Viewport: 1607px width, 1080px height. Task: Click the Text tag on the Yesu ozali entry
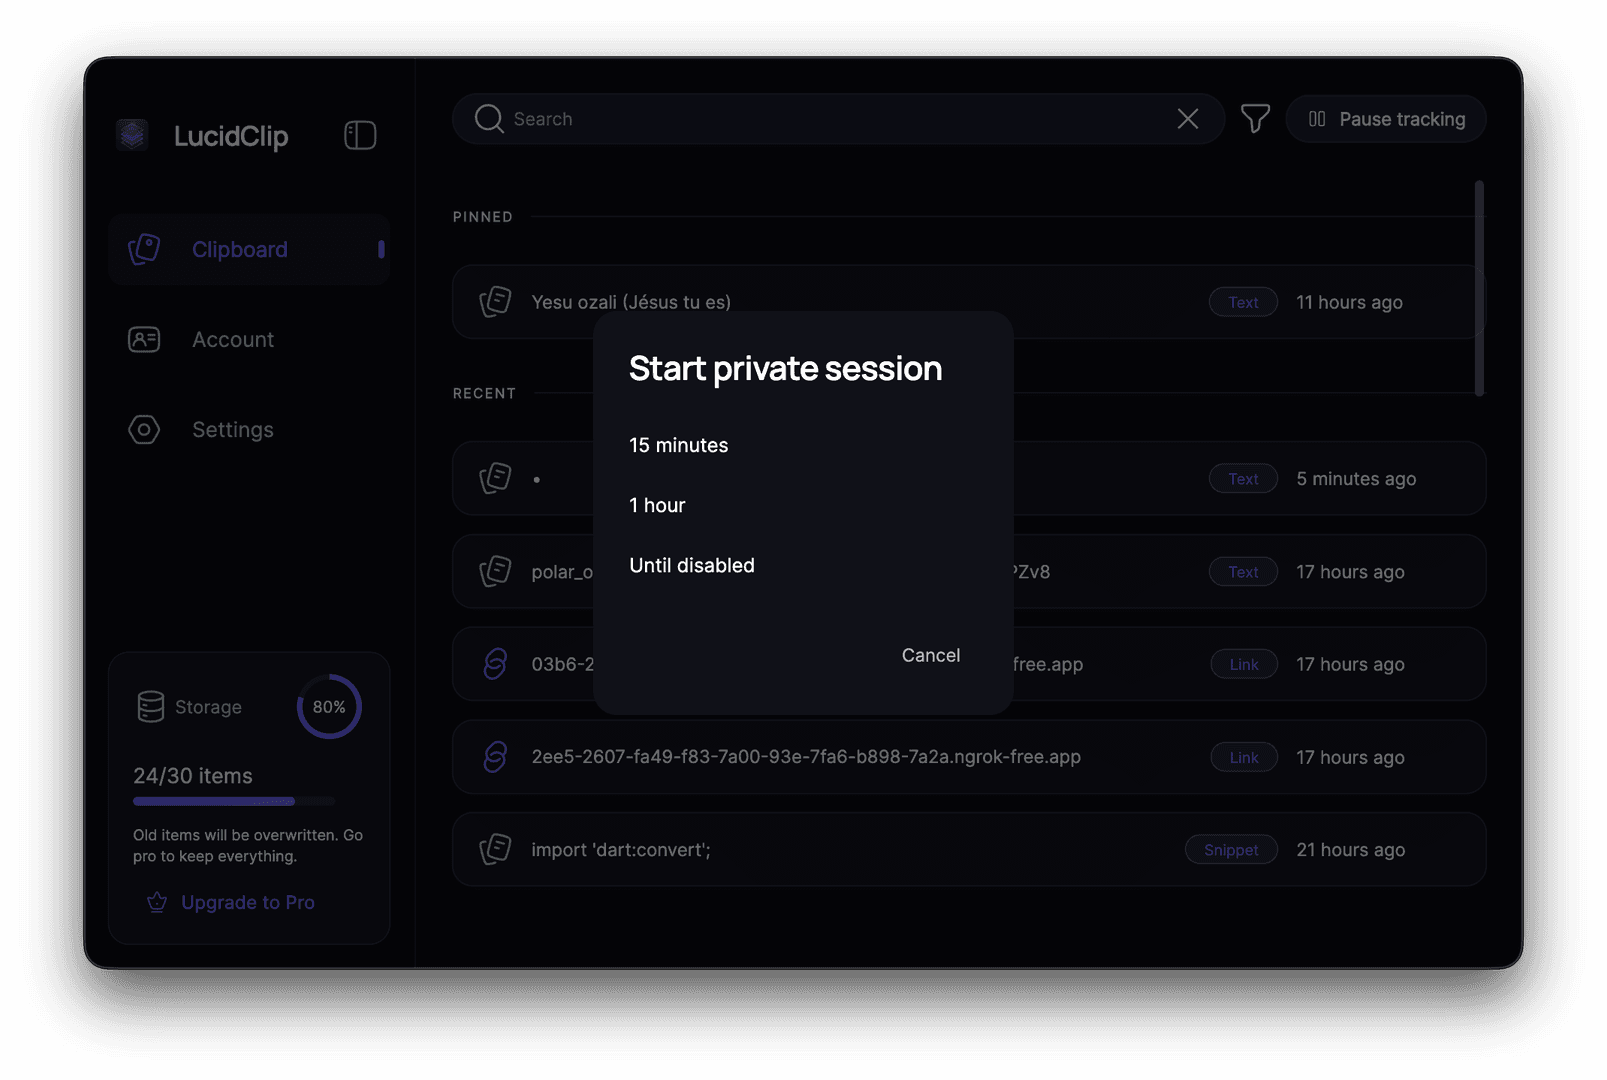tap(1243, 301)
